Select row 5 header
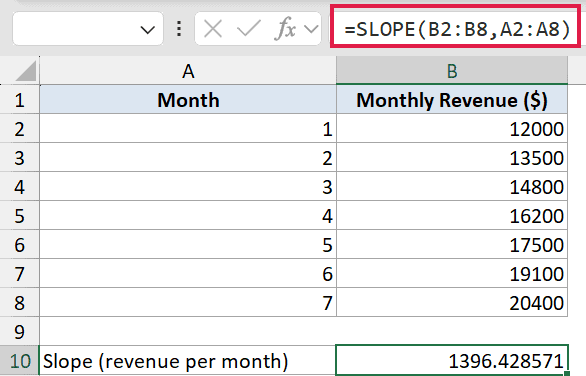 point(19,215)
